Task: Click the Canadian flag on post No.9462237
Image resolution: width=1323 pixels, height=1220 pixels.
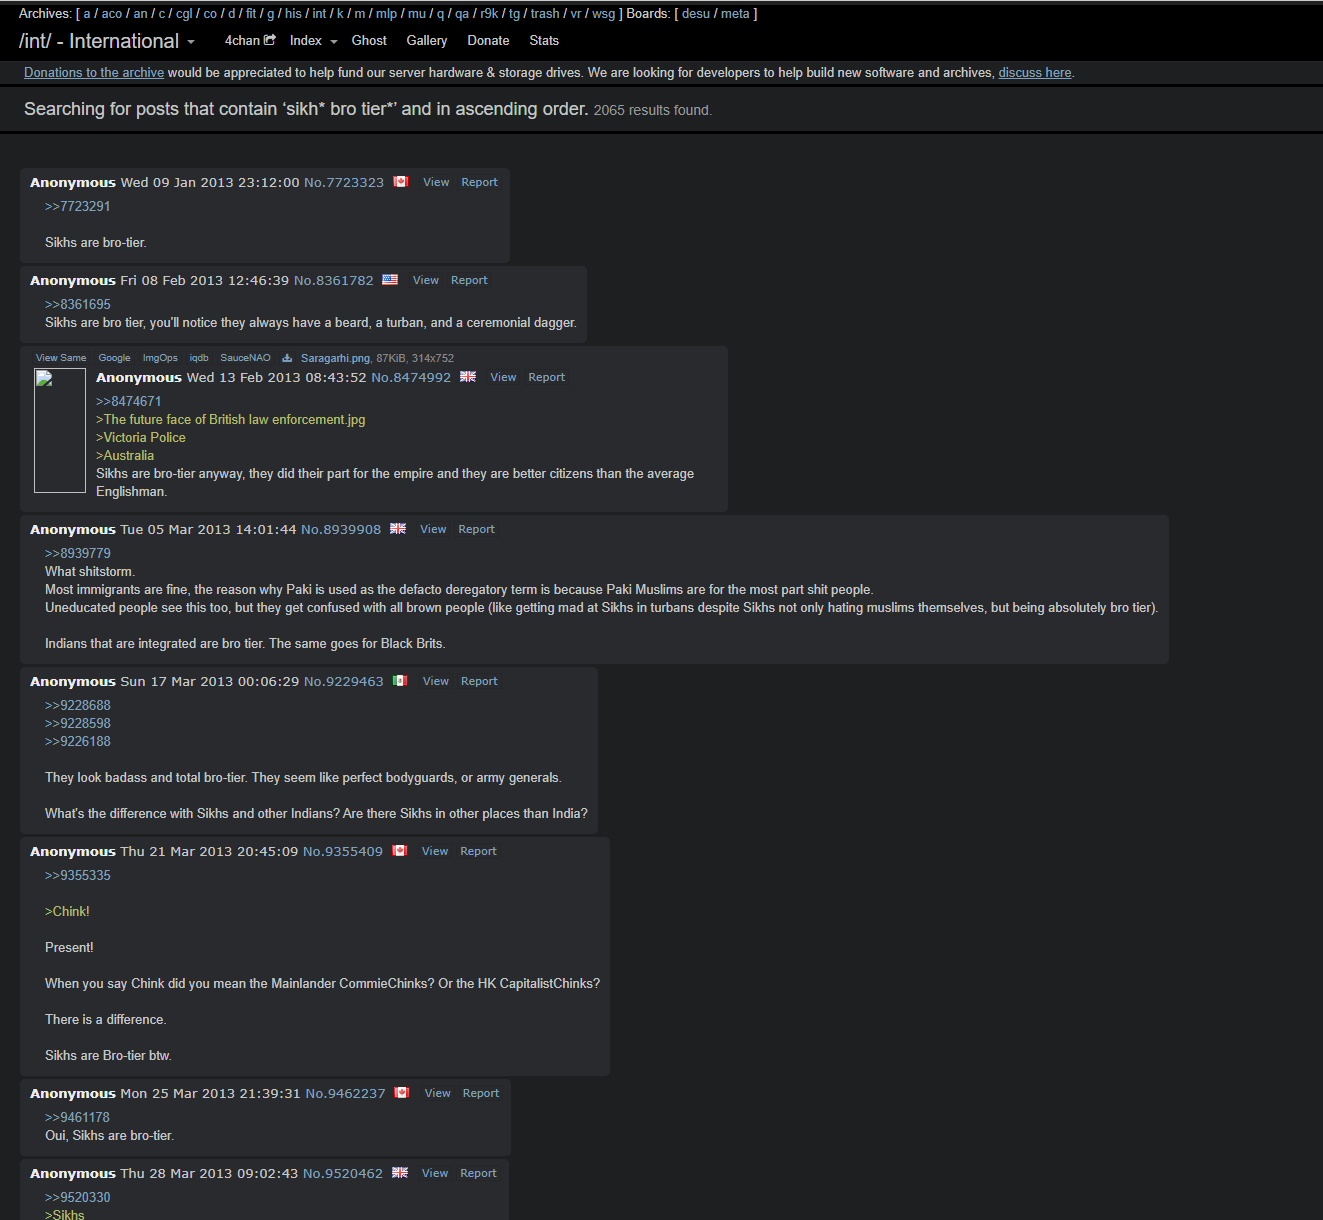Action: click(x=402, y=1093)
